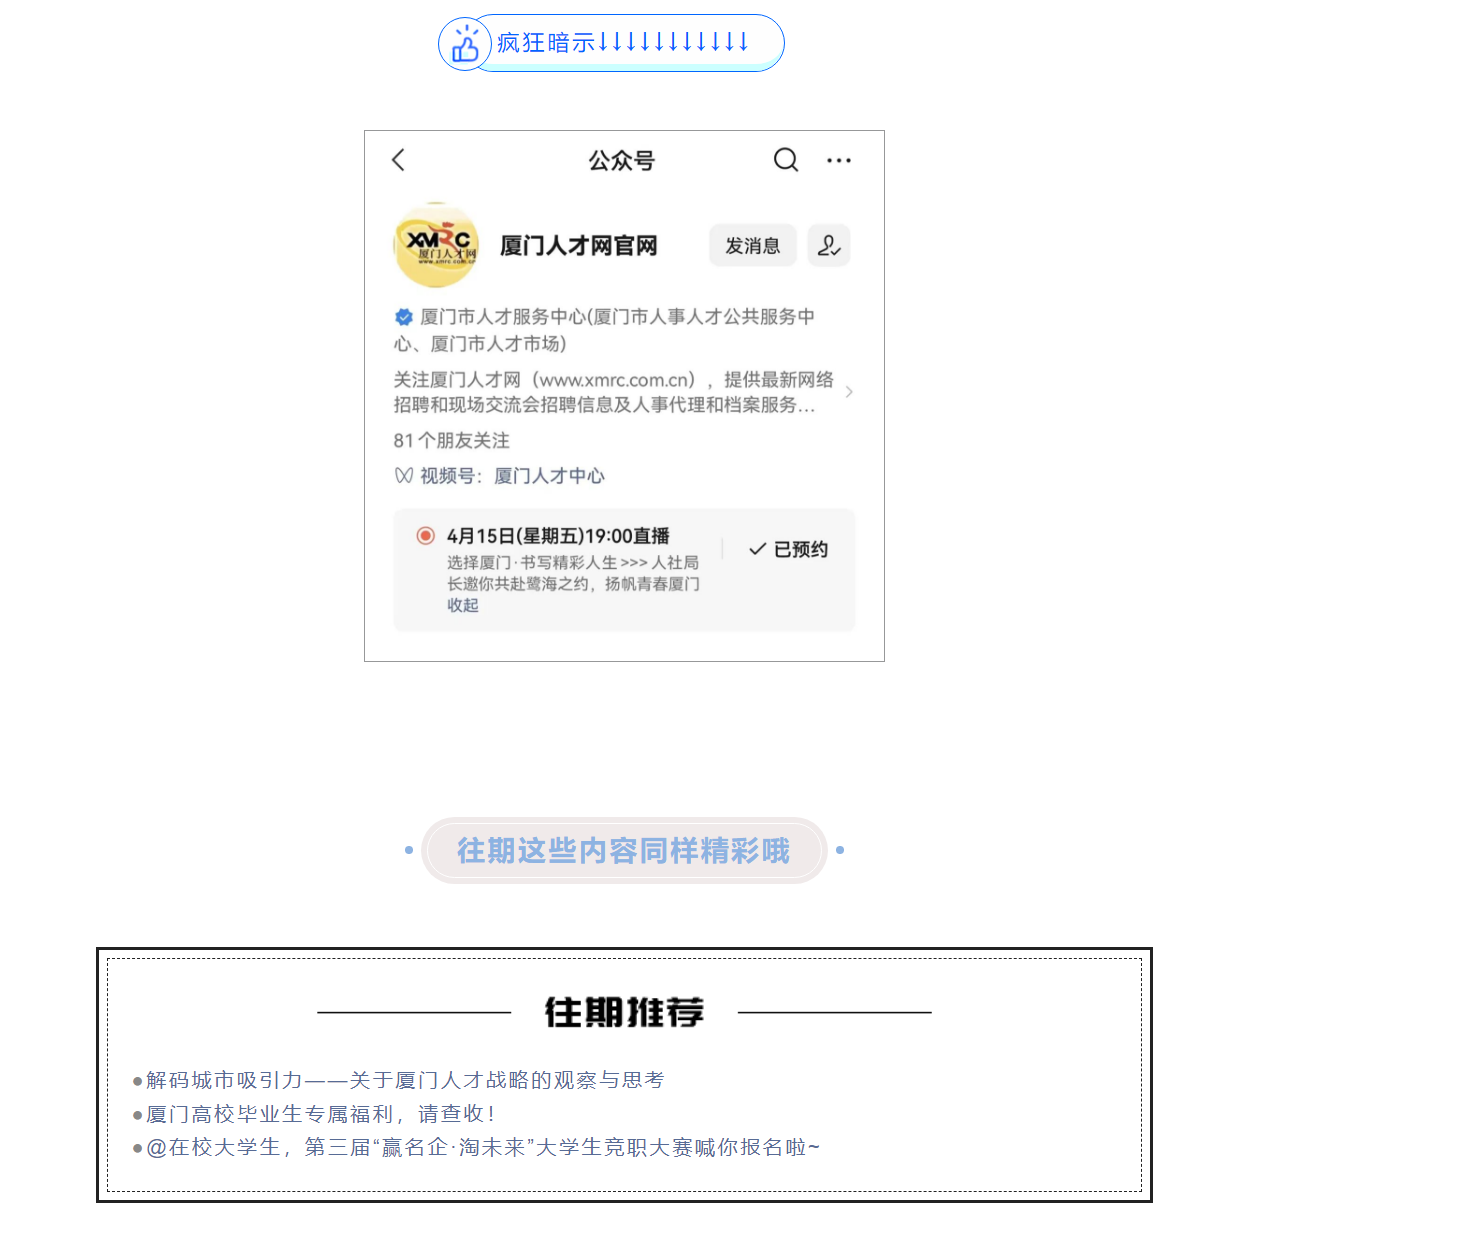Click the 往期这些内容同样精彩哦 banner

coord(624,851)
